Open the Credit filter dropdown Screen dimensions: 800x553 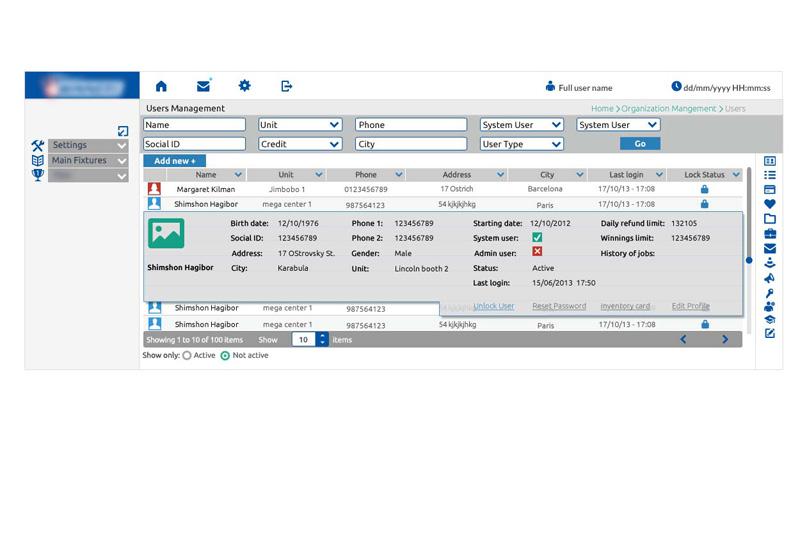pos(300,144)
